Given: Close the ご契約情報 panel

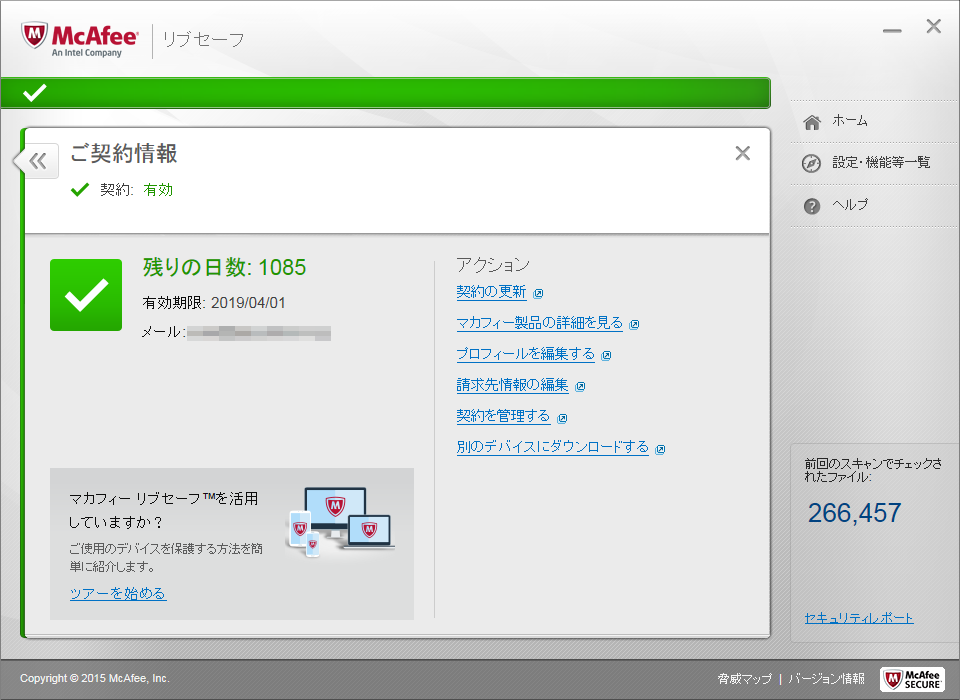Looking at the screenshot, I should click(743, 153).
